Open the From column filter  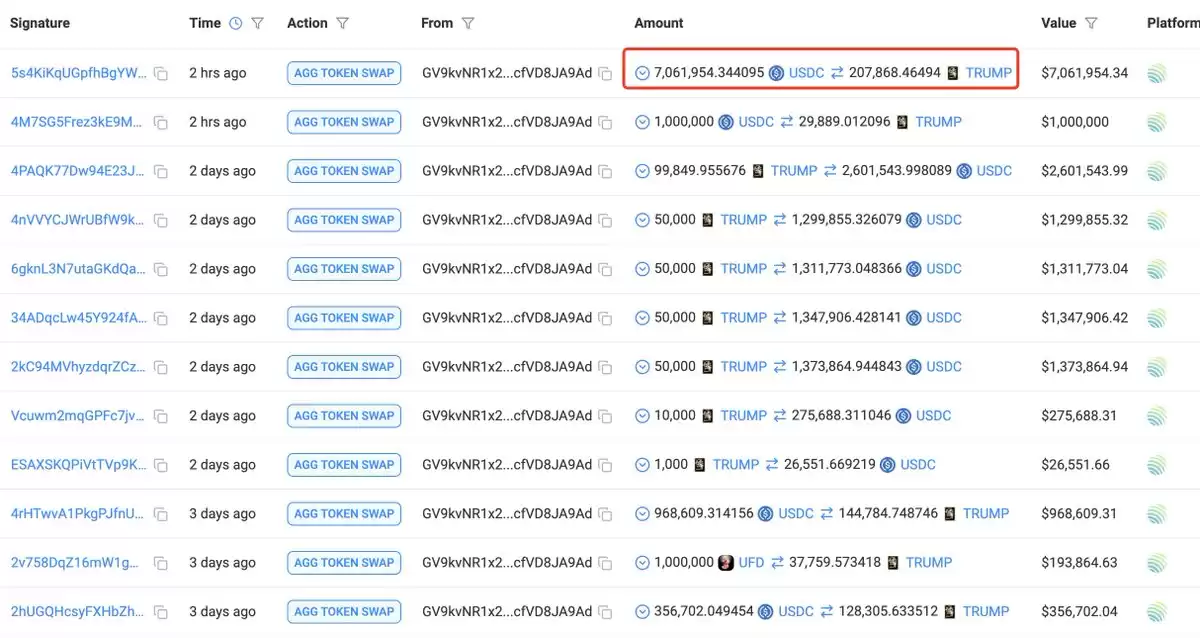[x=468, y=23]
